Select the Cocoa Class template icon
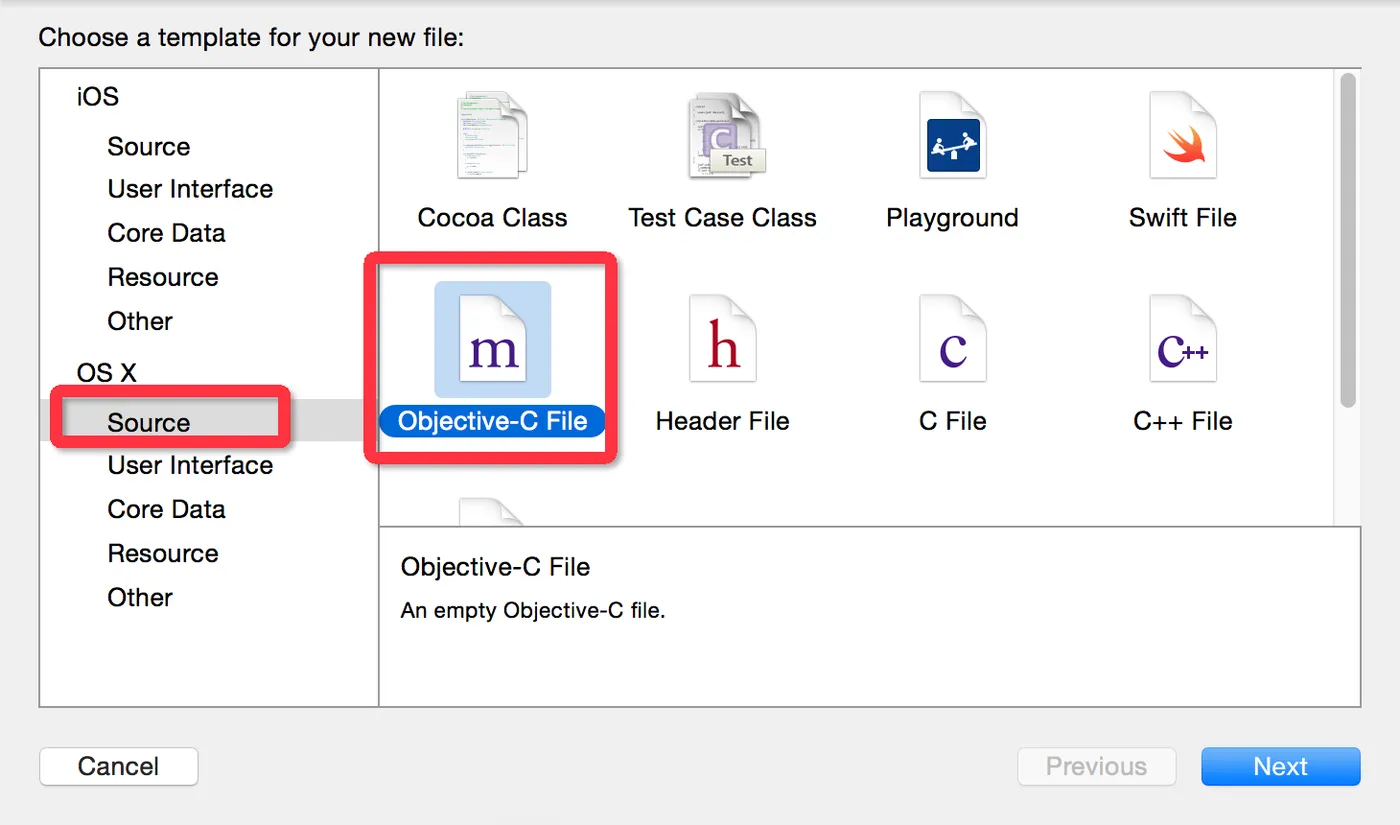 [x=492, y=137]
